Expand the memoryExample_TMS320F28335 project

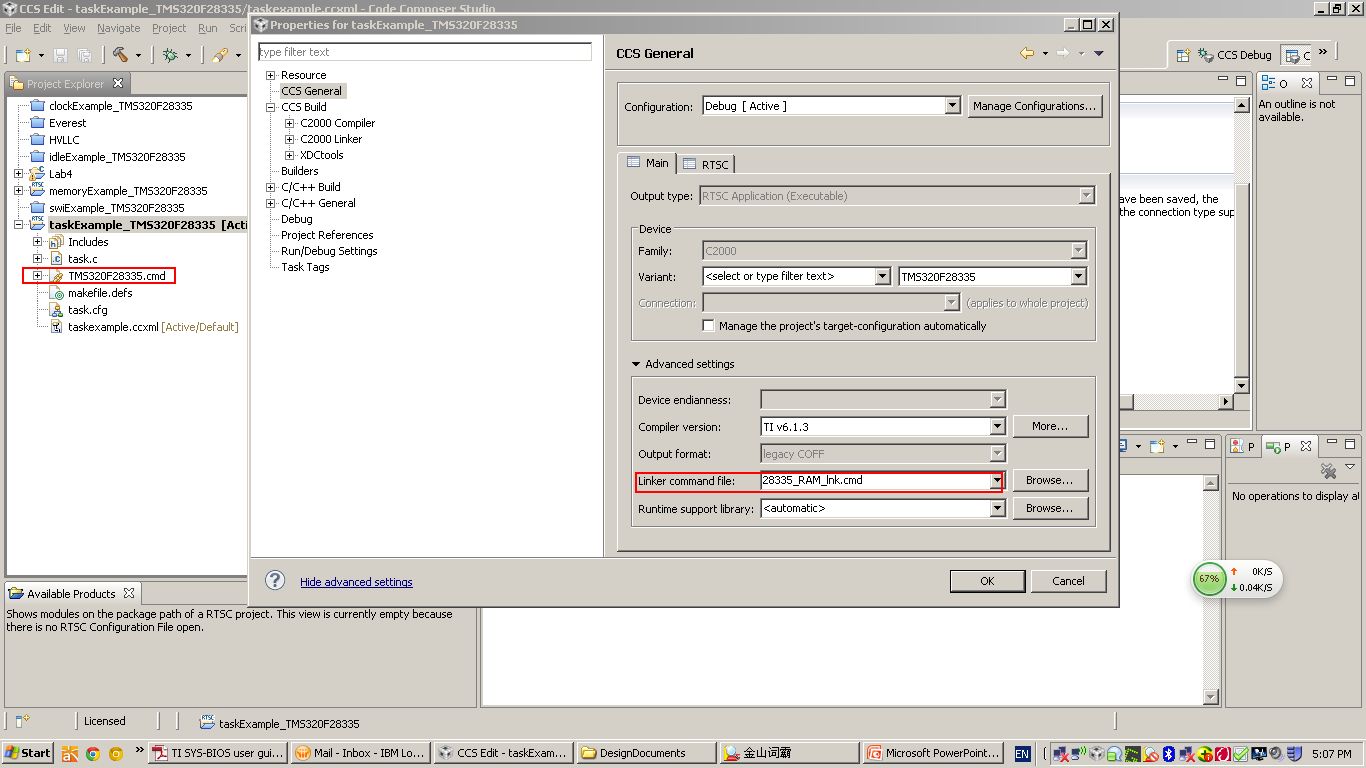(18, 191)
